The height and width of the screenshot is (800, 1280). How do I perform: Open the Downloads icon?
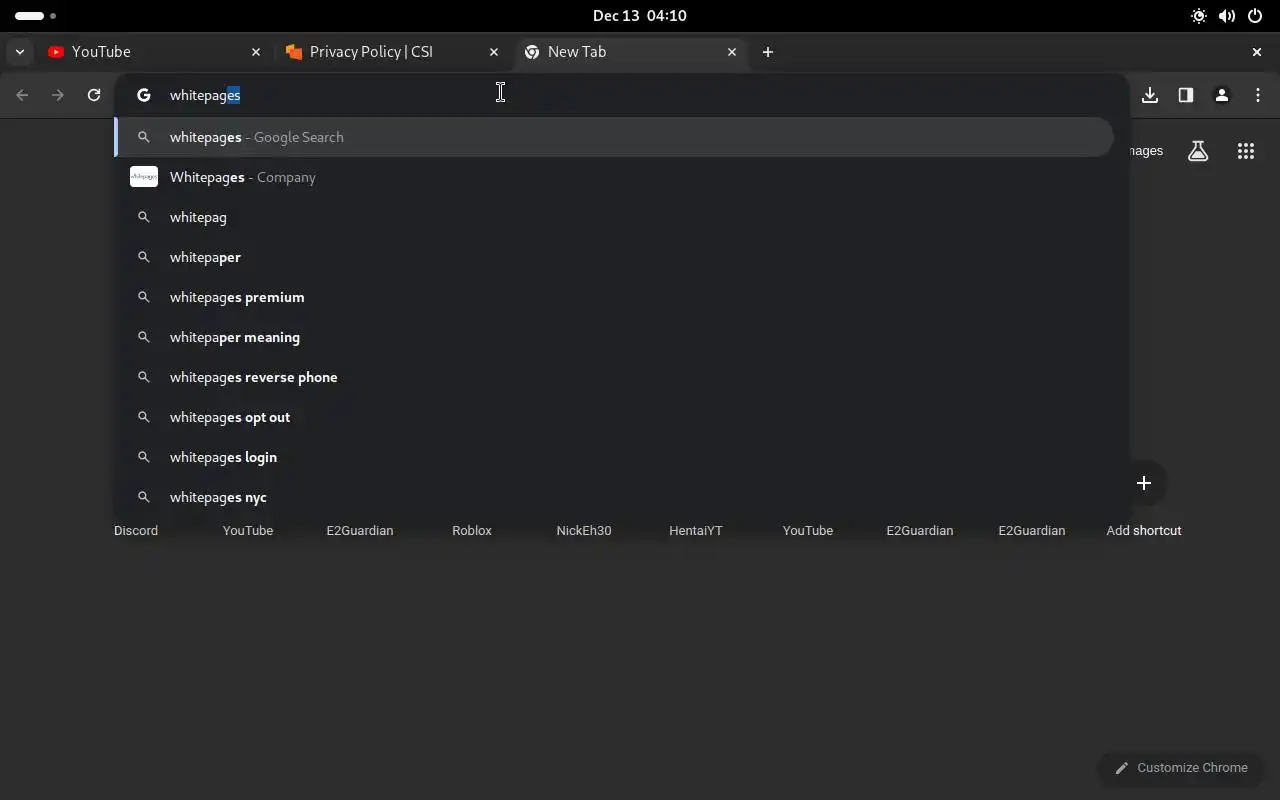pyautogui.click(x=1150, y=95)
